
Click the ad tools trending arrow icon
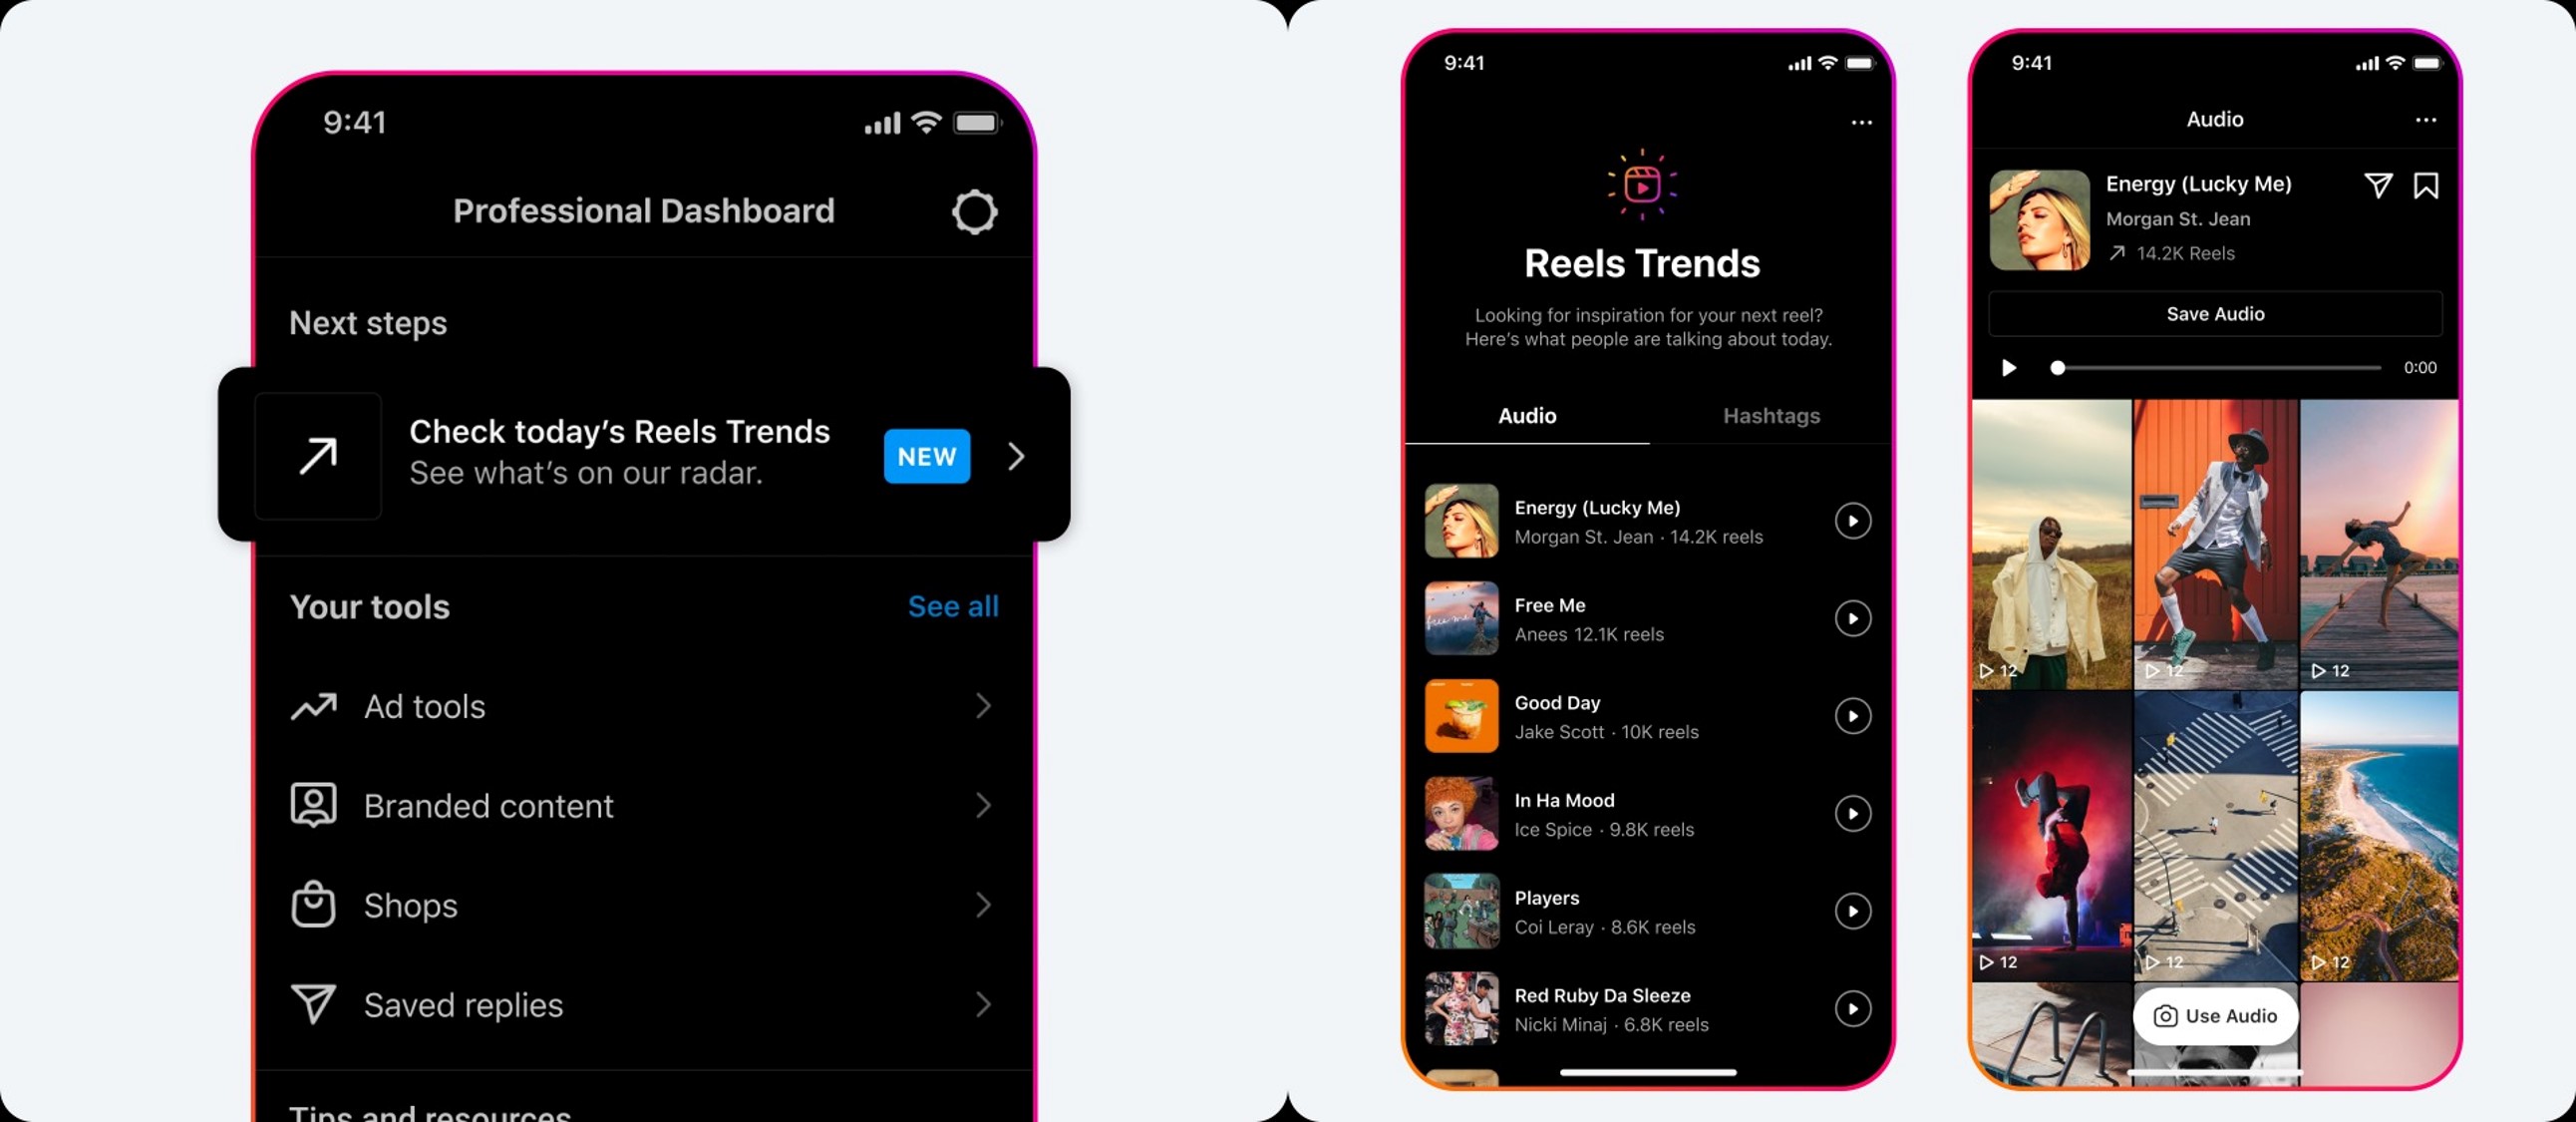pyautogui.click(x=312, y=706)
